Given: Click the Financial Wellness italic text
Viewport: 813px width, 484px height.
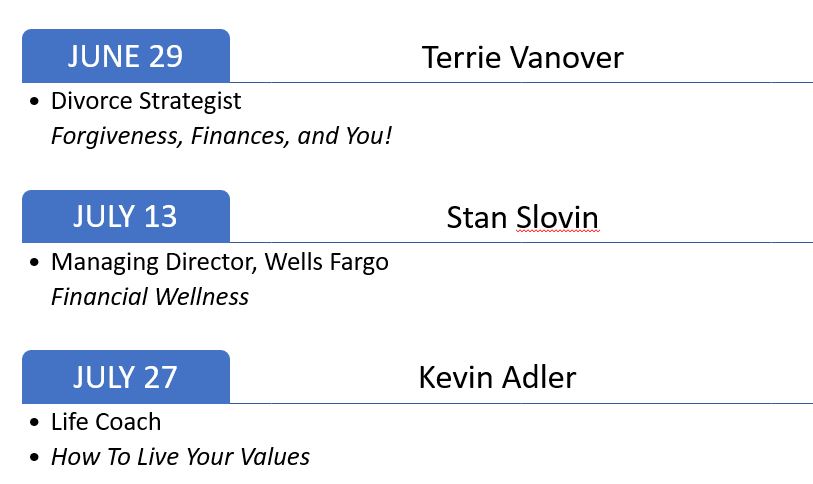Looking at the screenshot, I should (x=150, y=297).
